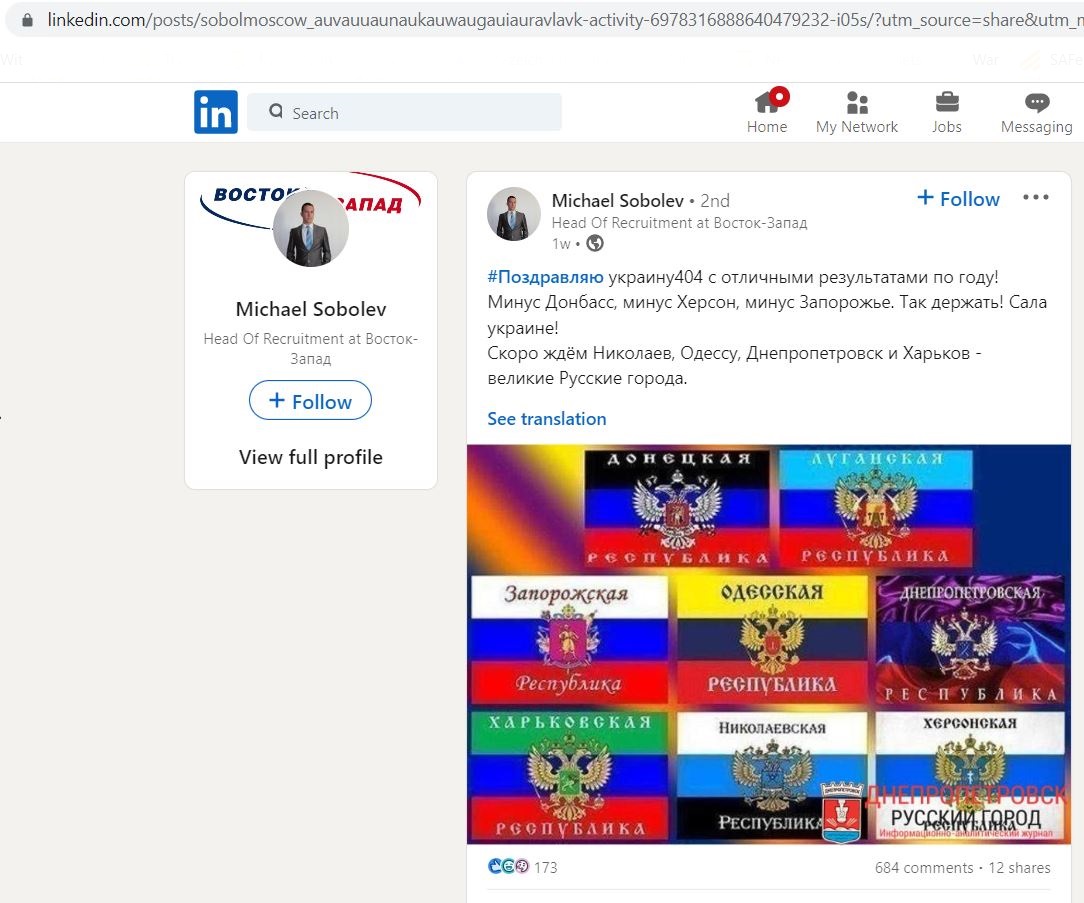This screenshot has height=903, width=1084.
Task: Click the profile card avatar photo
Action: (310, 228)
